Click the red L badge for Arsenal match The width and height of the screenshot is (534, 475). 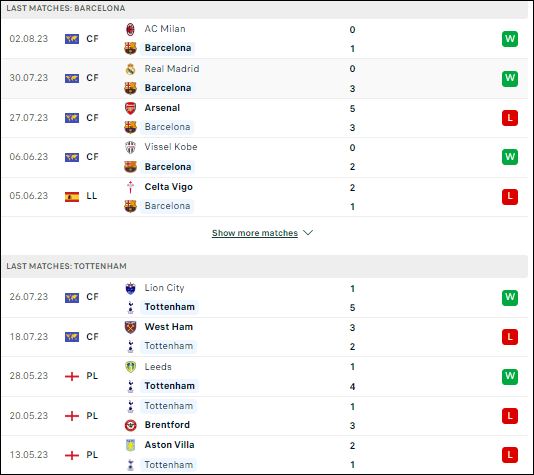tap(509, 118)
